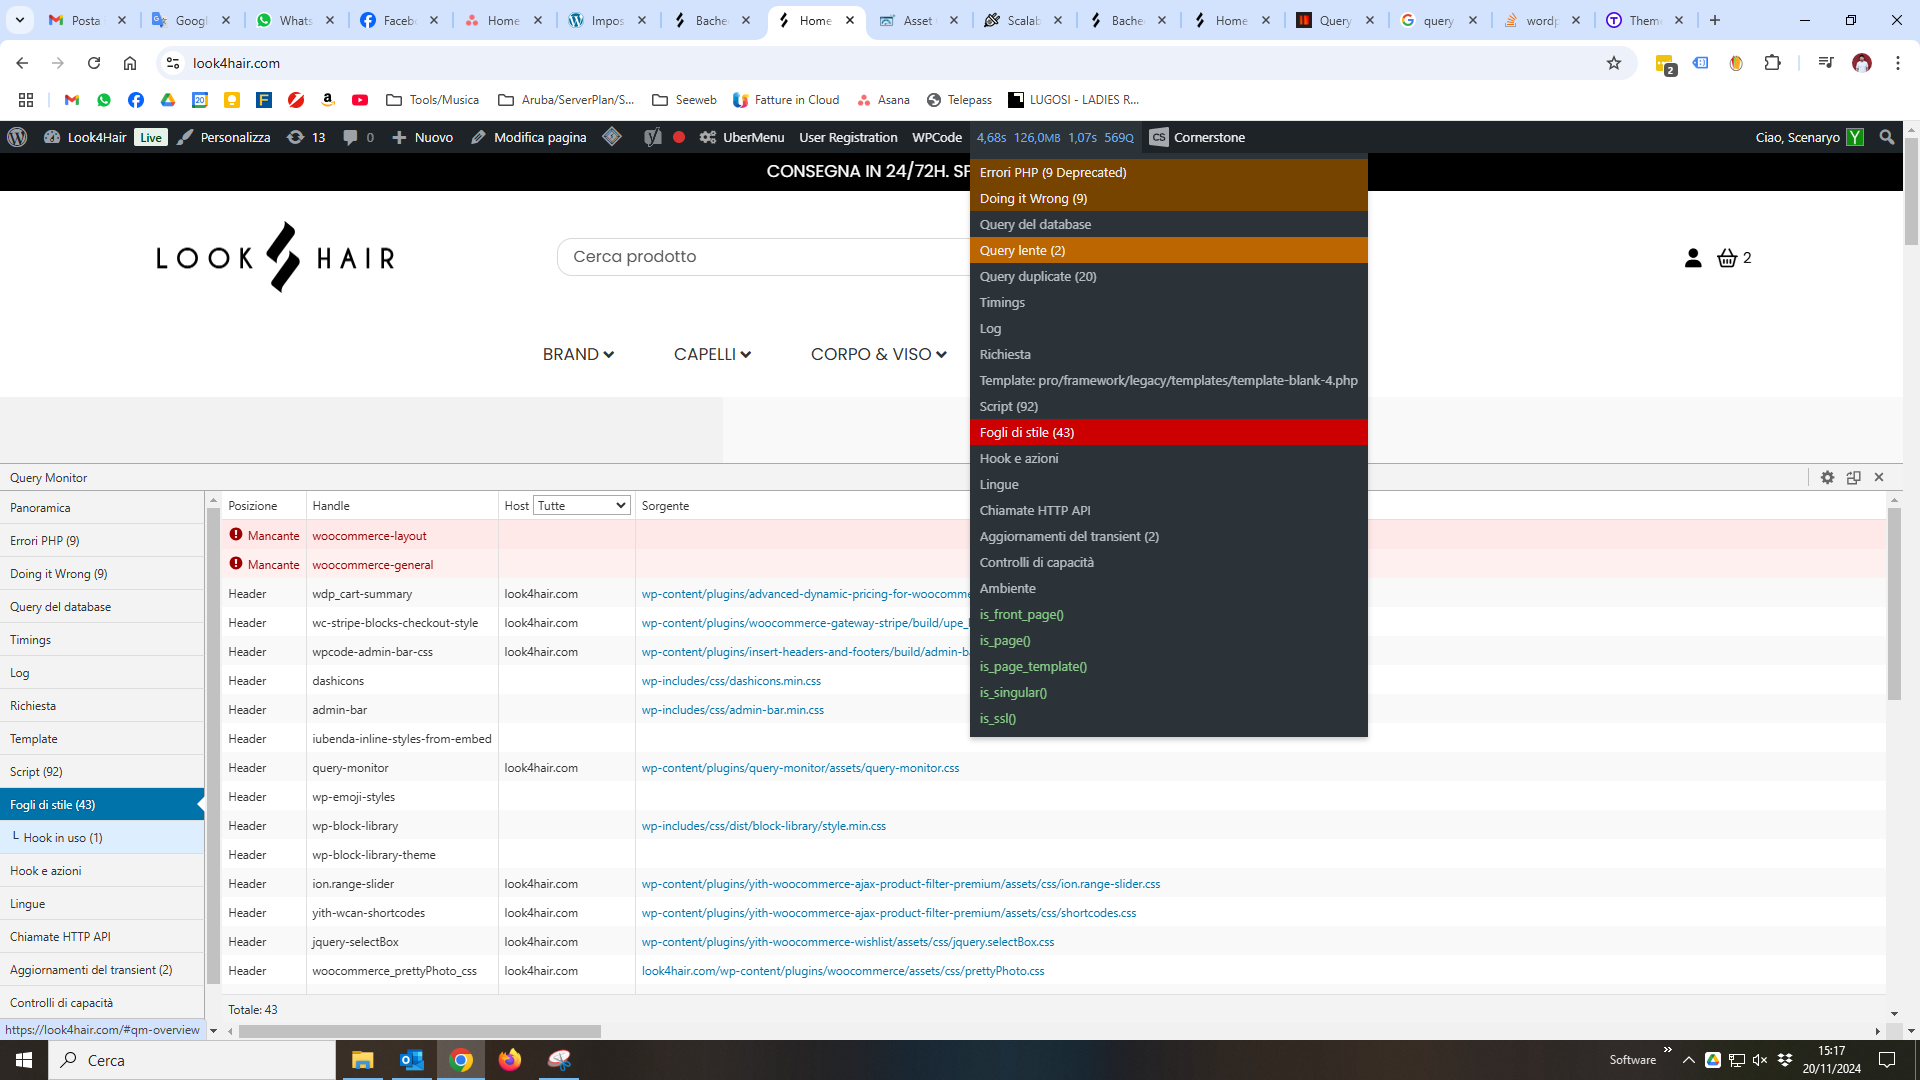Screen dimensions: 1920x1080
Task: Select Query duplicate (20) in dropdown
Action: 1168,276
